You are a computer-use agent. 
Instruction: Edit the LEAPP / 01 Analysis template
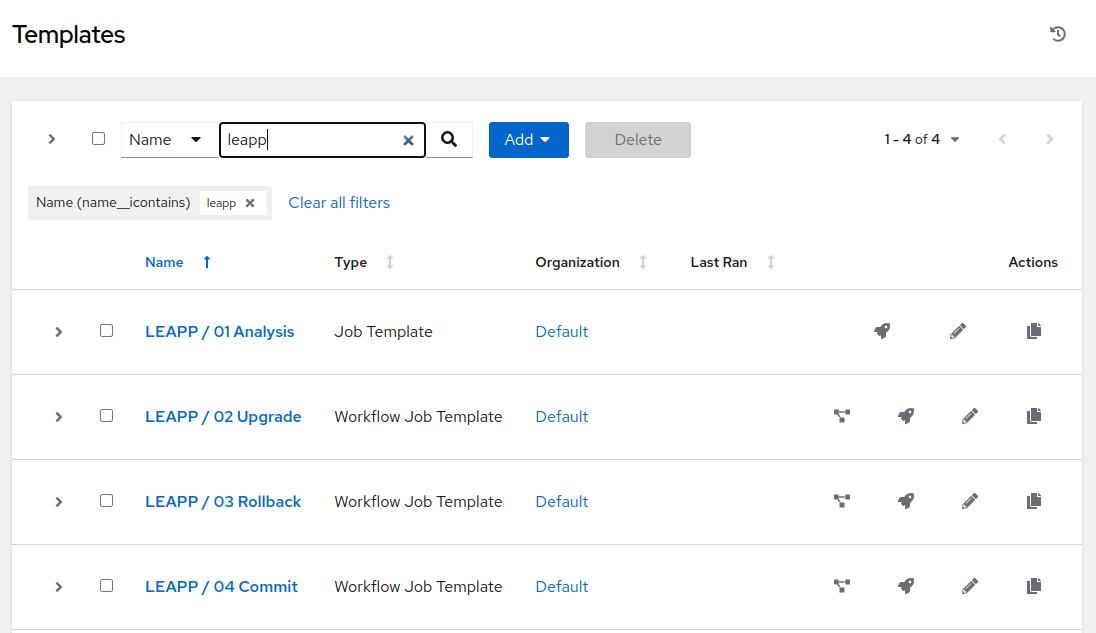[x=958, y=331]
